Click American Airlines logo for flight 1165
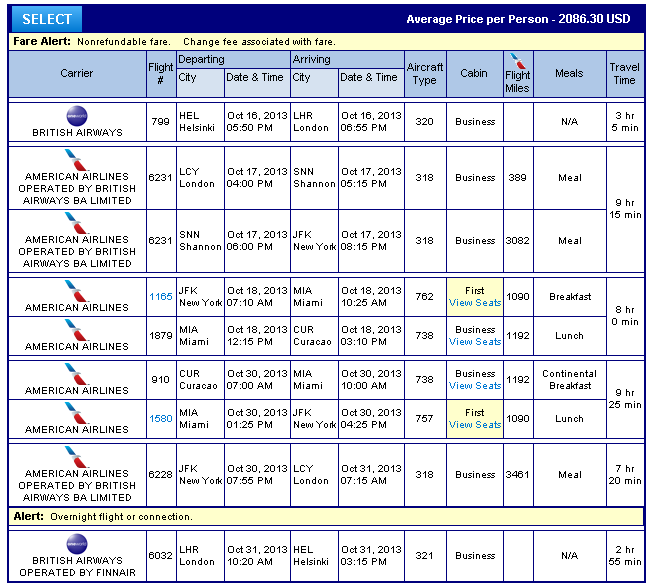 click(x=77, y=289)
